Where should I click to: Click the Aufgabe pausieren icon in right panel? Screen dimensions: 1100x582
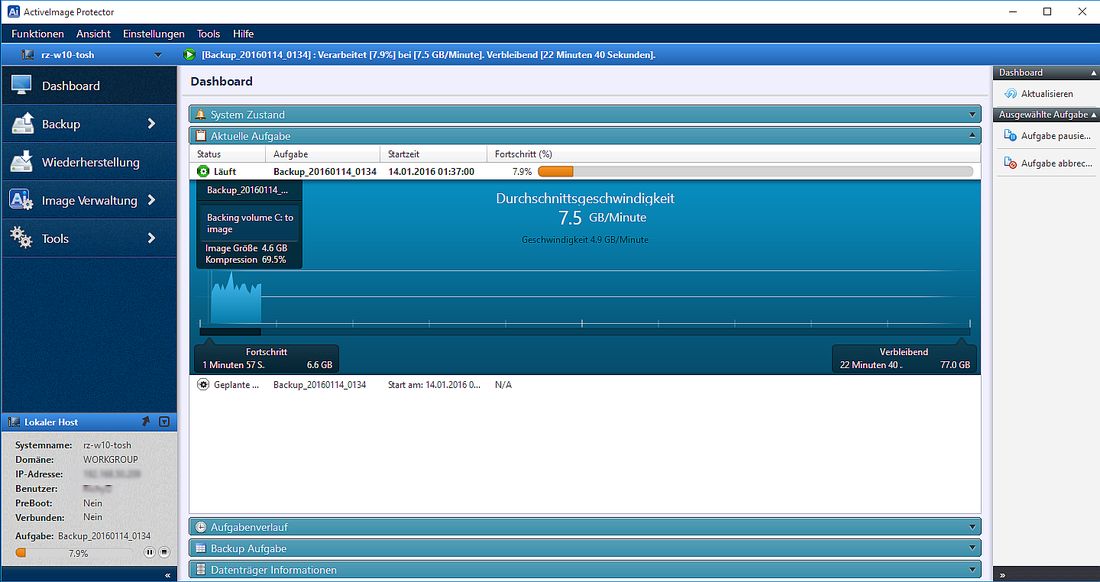pos(1010,135)
